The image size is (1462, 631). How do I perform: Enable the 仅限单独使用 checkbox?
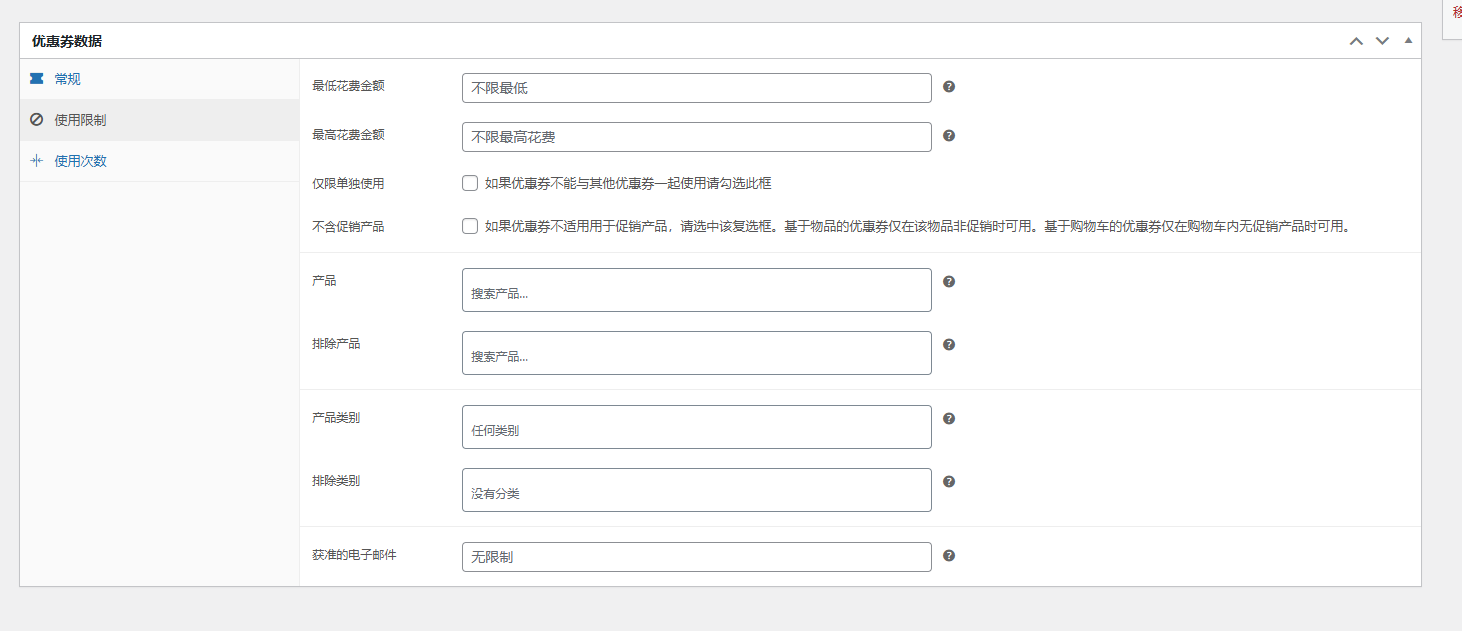pos(469,183)
